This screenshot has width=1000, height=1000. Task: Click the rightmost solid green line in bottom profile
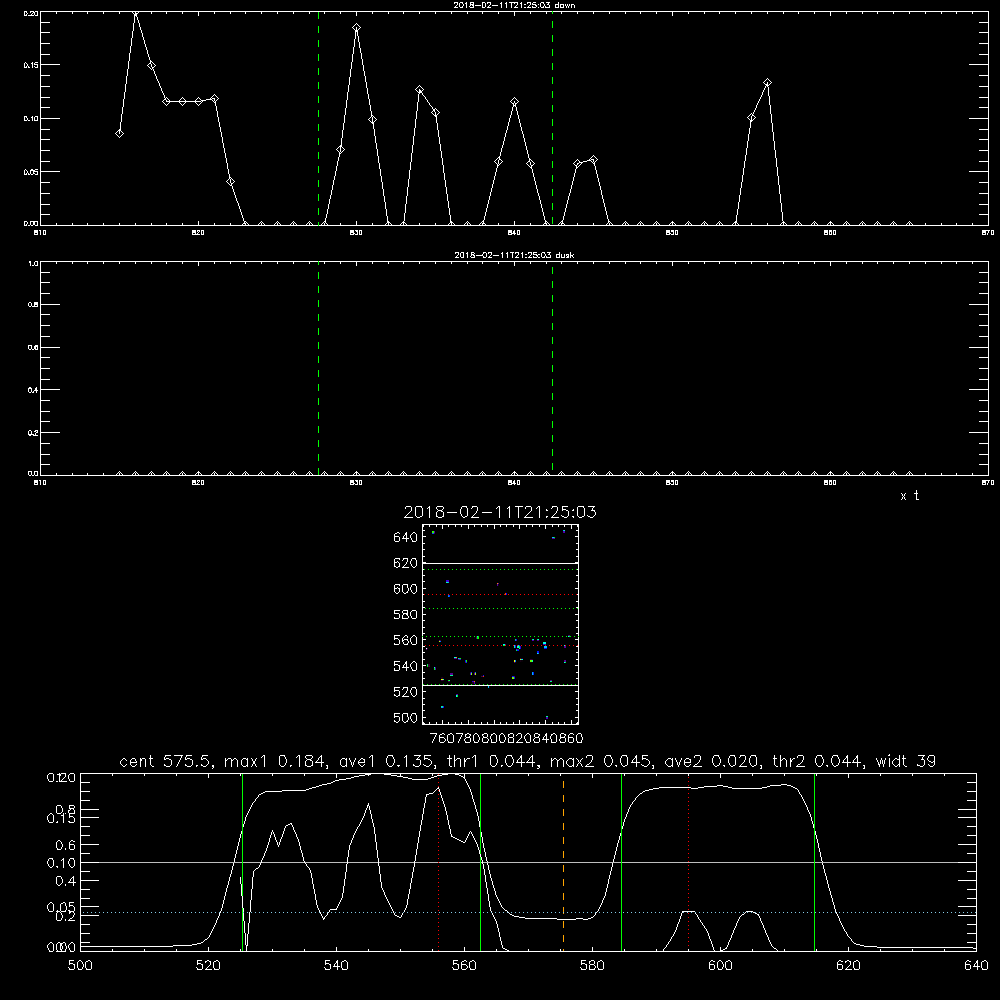point(814,862)
